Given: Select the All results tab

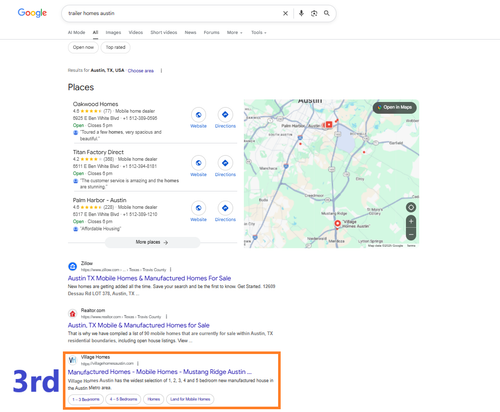Looking at the screenshot, I should pos(95,32).
